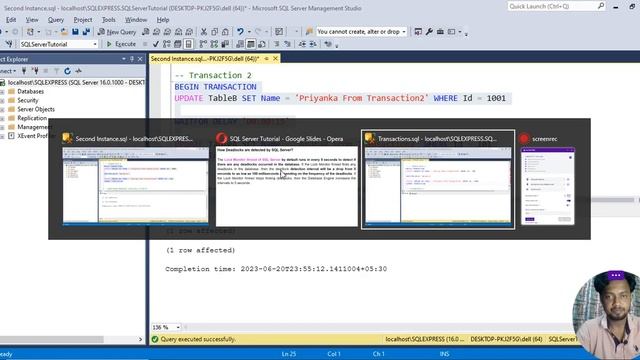The width and height of the screenshot is (640, 360).
Task: Switch to Transactions.sql window thumbnail
Action: 438,180
